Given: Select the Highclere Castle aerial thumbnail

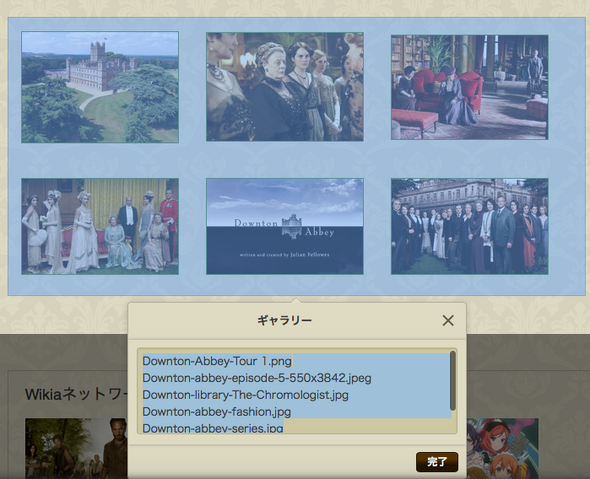Looking at the screenshot, I should pyautogui.click(x=100, y=87).
